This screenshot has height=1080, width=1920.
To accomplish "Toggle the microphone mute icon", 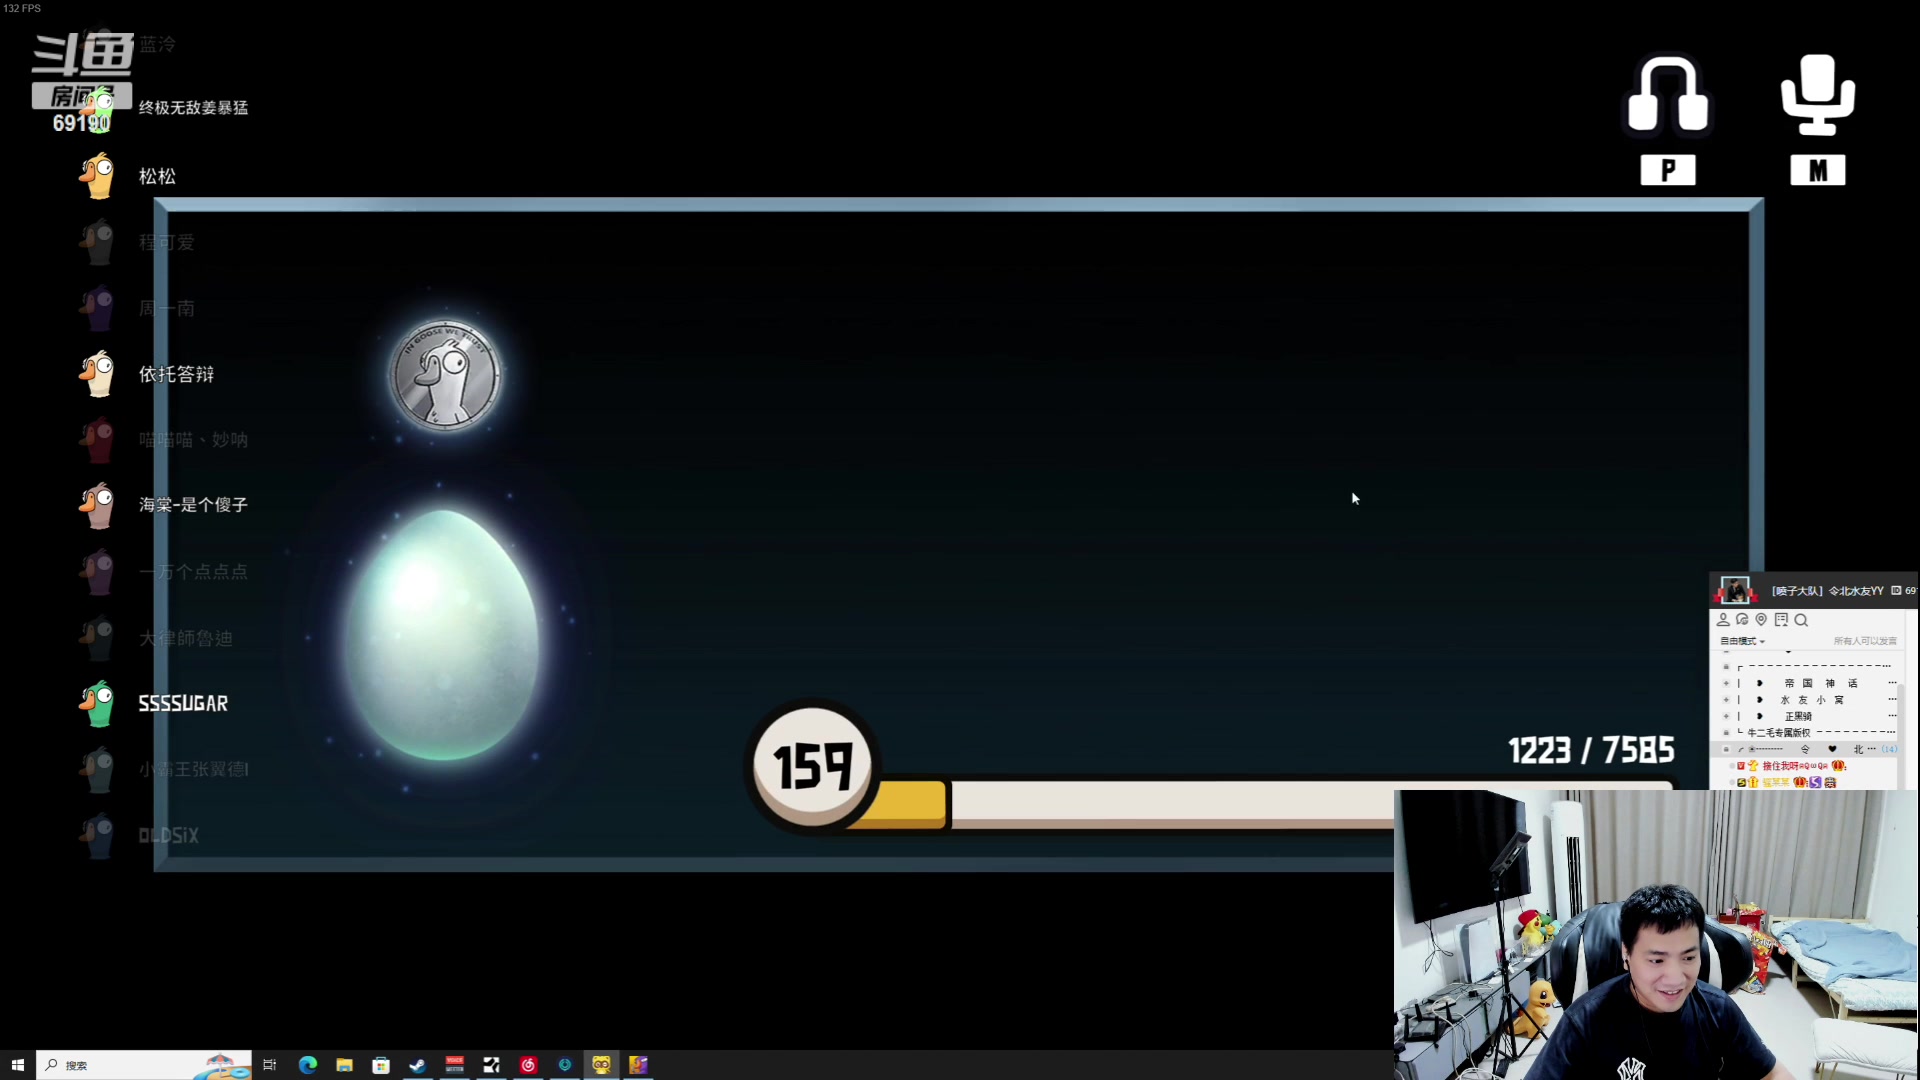I will pyautogui.click(x=1817, y=94).
